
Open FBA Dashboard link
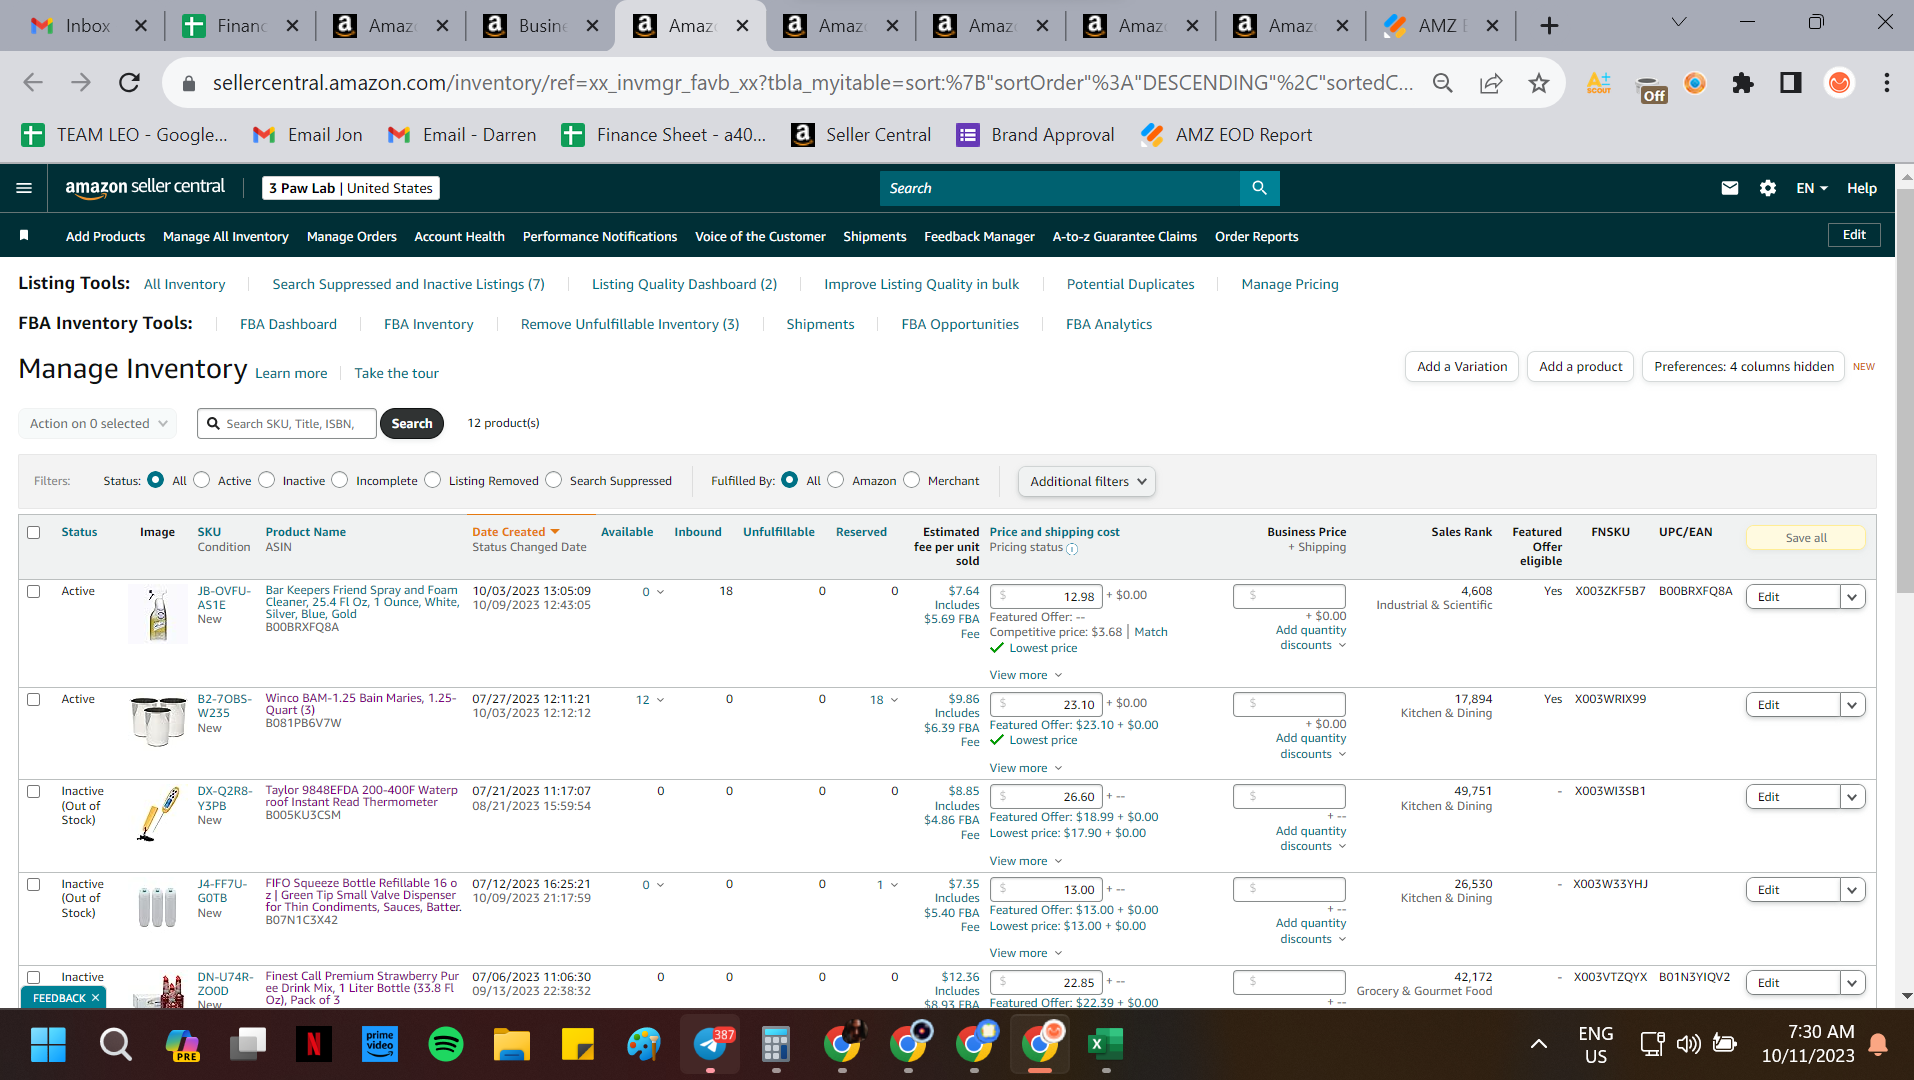click(x=288, y=324)
